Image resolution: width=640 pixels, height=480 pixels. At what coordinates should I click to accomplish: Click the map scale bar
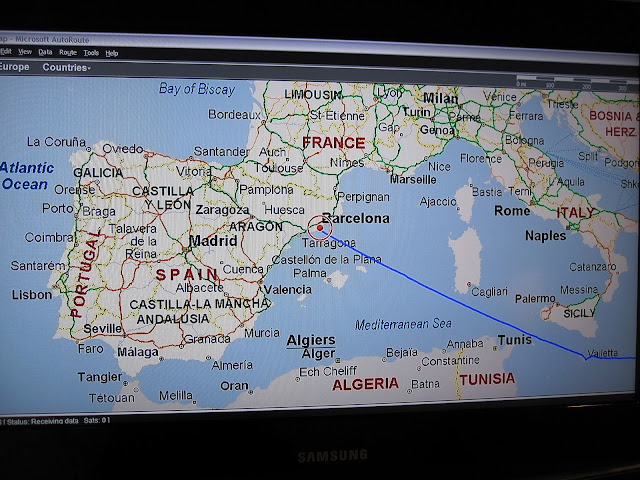[x=576, y=82]
